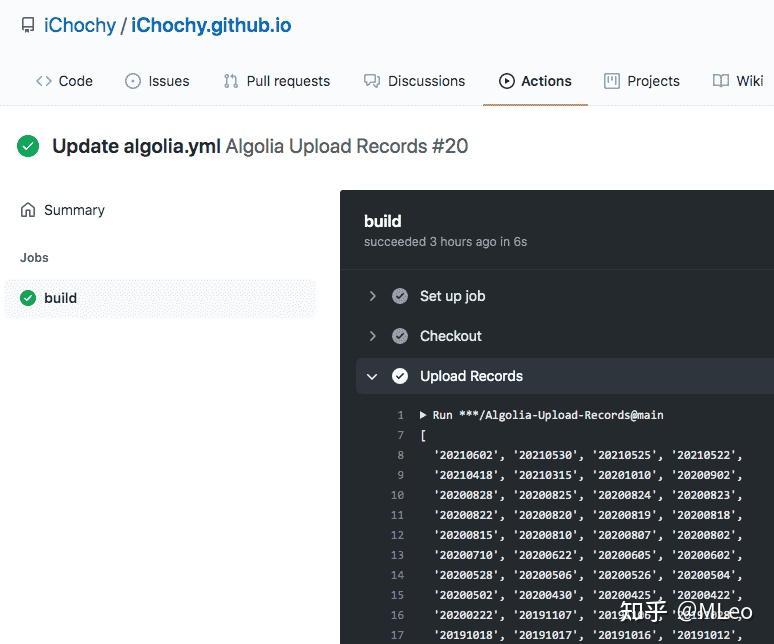Open the iChochy.github.io repository link
The image size is (774, 644).
coord(211,25)
